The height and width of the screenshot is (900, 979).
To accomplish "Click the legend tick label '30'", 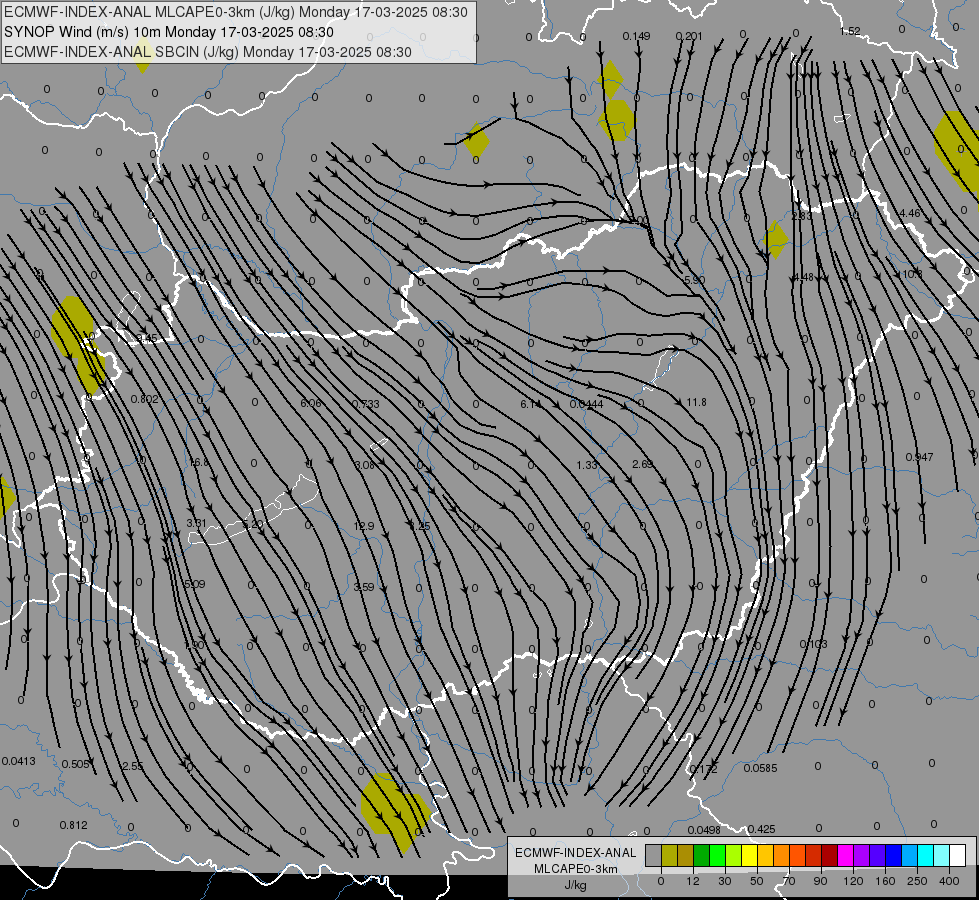I will (x=725, y=881).
